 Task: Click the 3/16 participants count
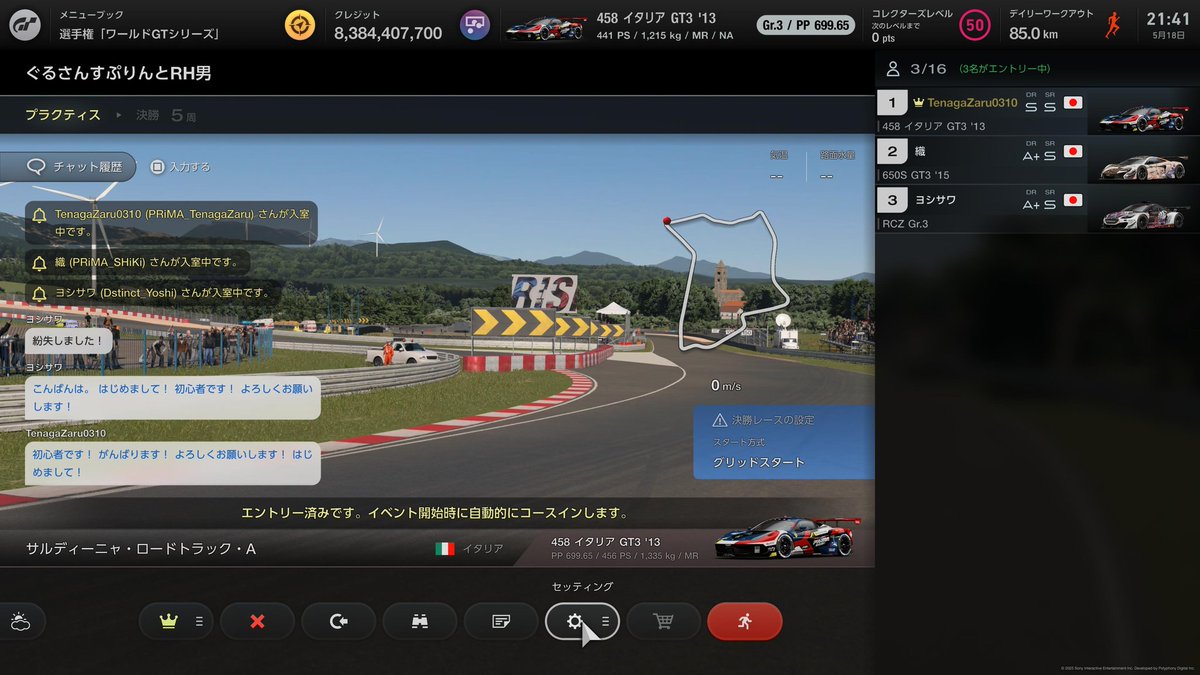tap(929, 69)
